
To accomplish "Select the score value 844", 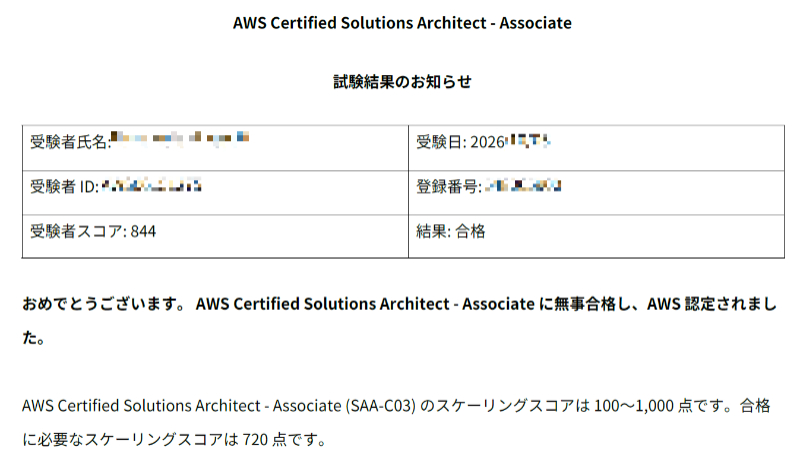I will coord(143,231).
